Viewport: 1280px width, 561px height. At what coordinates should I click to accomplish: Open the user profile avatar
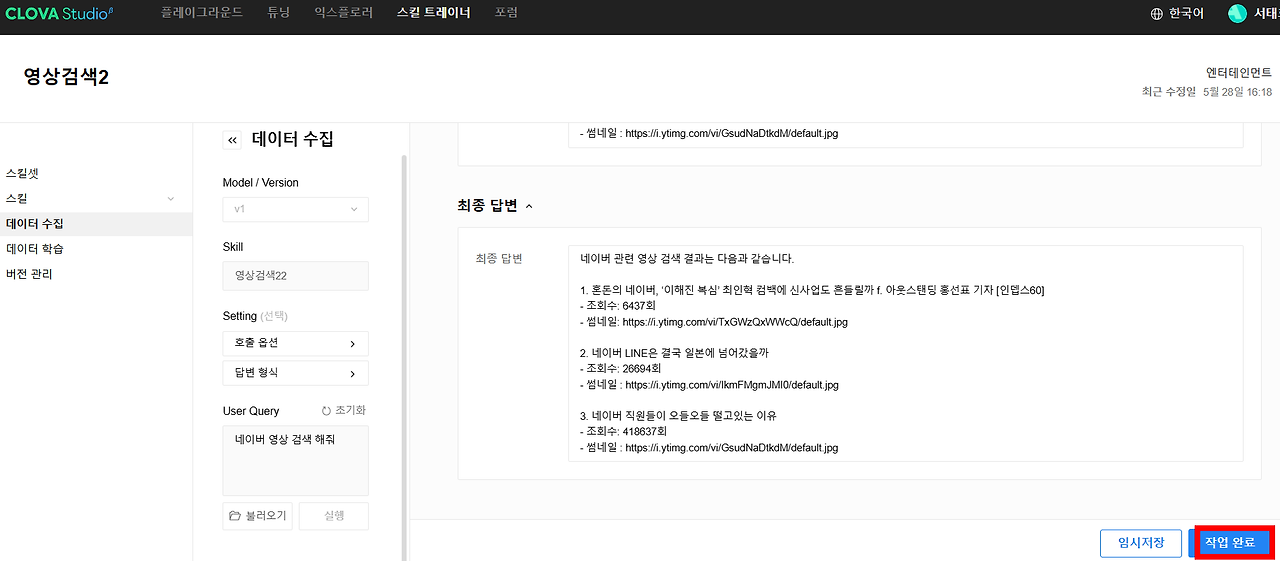(x=1237, y=14)
